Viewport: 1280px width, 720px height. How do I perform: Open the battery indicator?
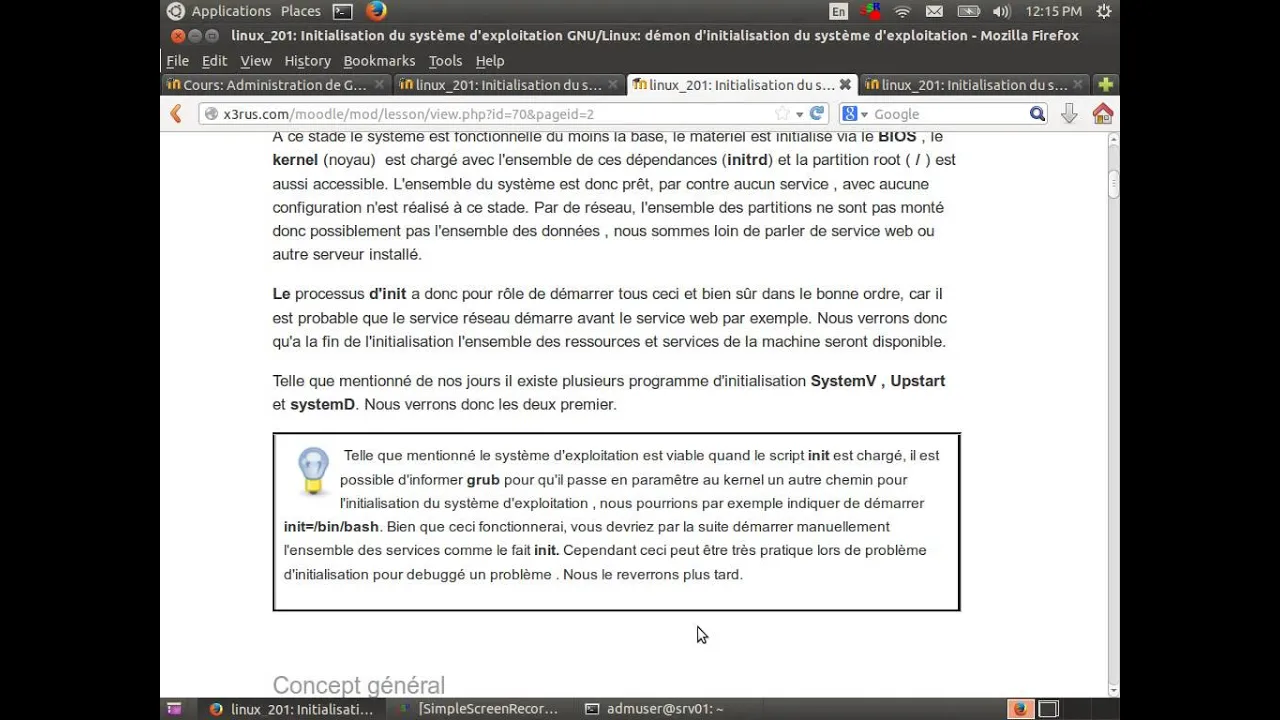(x=968, y=12)
